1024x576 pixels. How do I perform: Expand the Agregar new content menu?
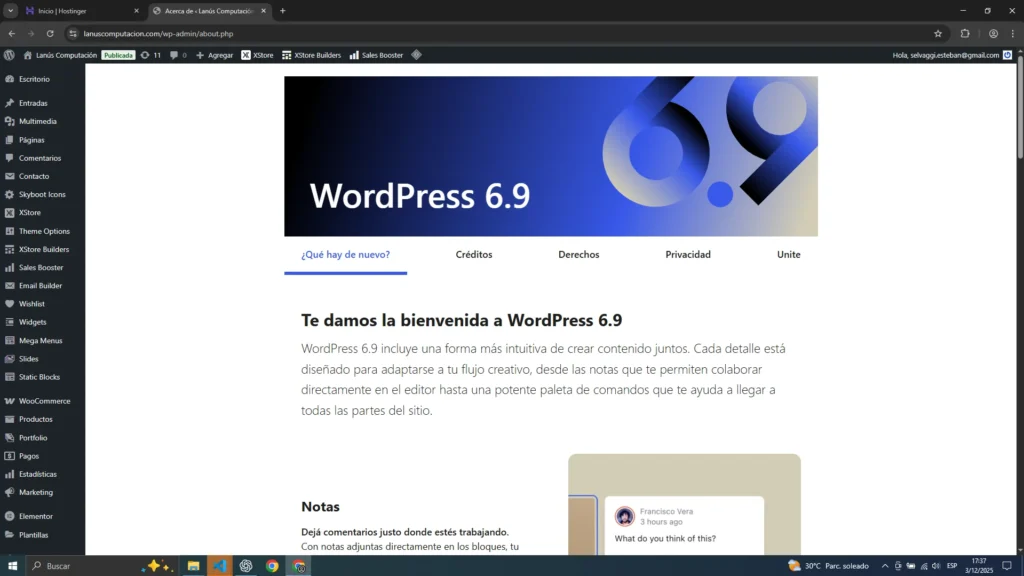[215, 55]
